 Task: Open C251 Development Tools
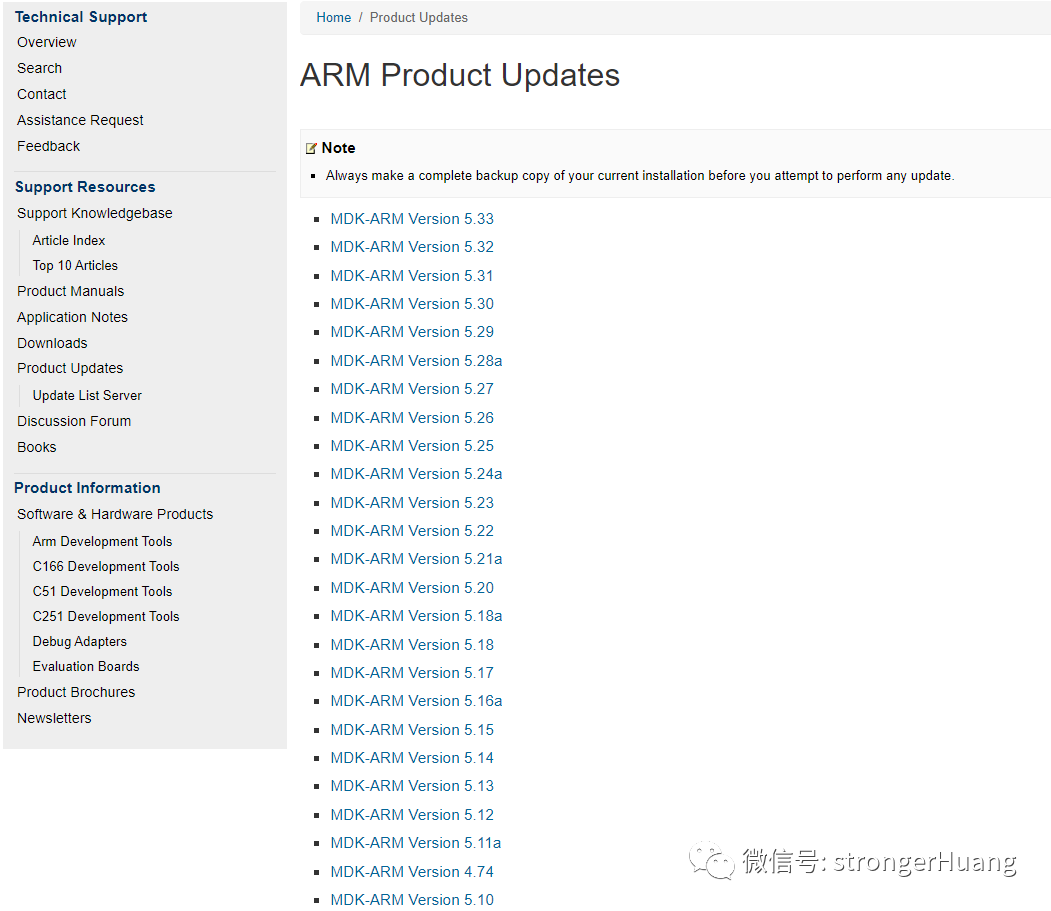[106, 616]
